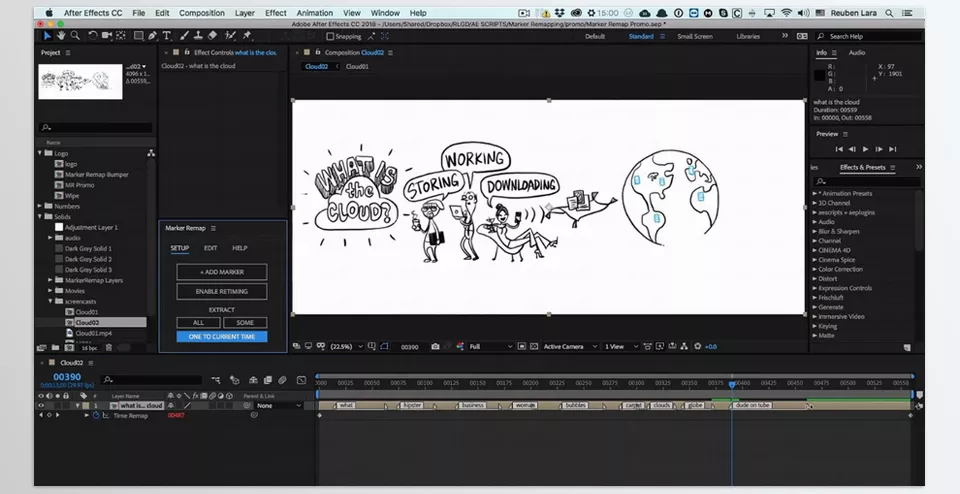The height and width of the screenshot is (494, 960).
Task: Click the motion blur enable icon
Action: pyautogui.click(x=283, y=380)
